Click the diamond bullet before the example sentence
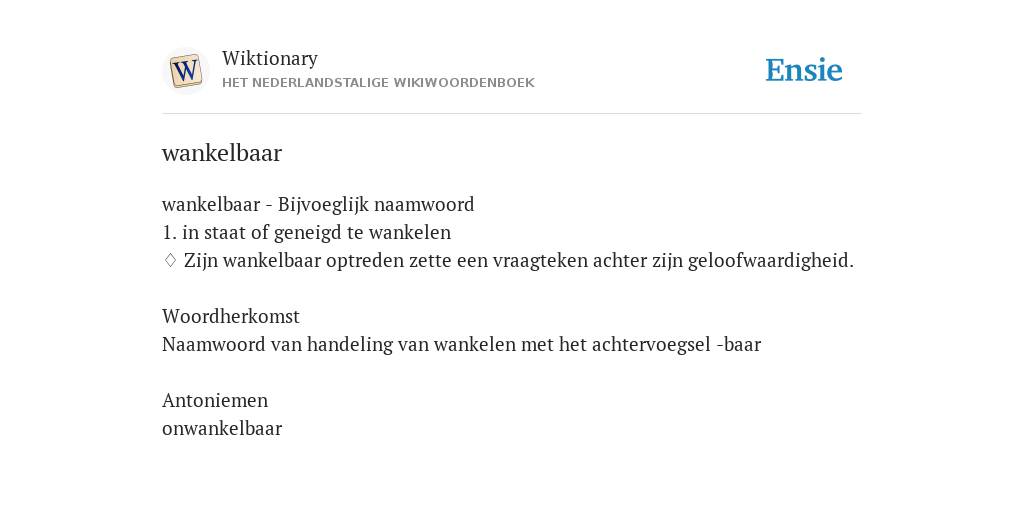 [170, 260]
